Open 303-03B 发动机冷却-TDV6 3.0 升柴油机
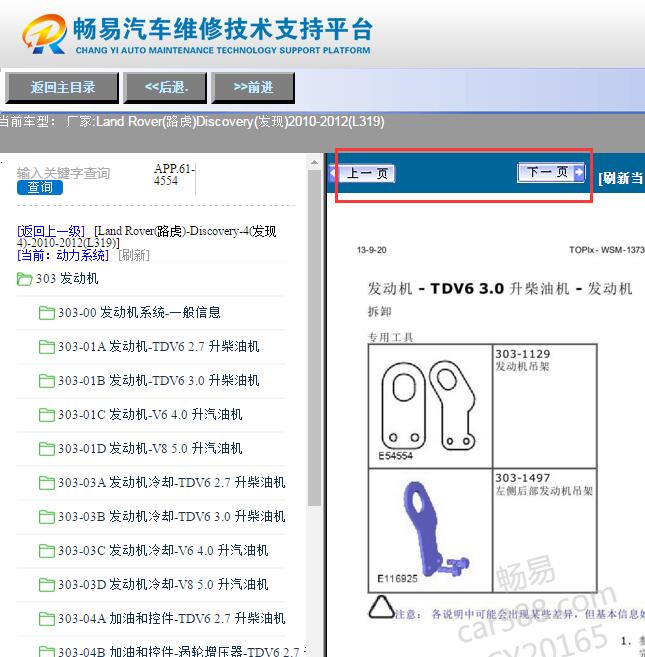The image size is (645, 657). click(172, 516)
